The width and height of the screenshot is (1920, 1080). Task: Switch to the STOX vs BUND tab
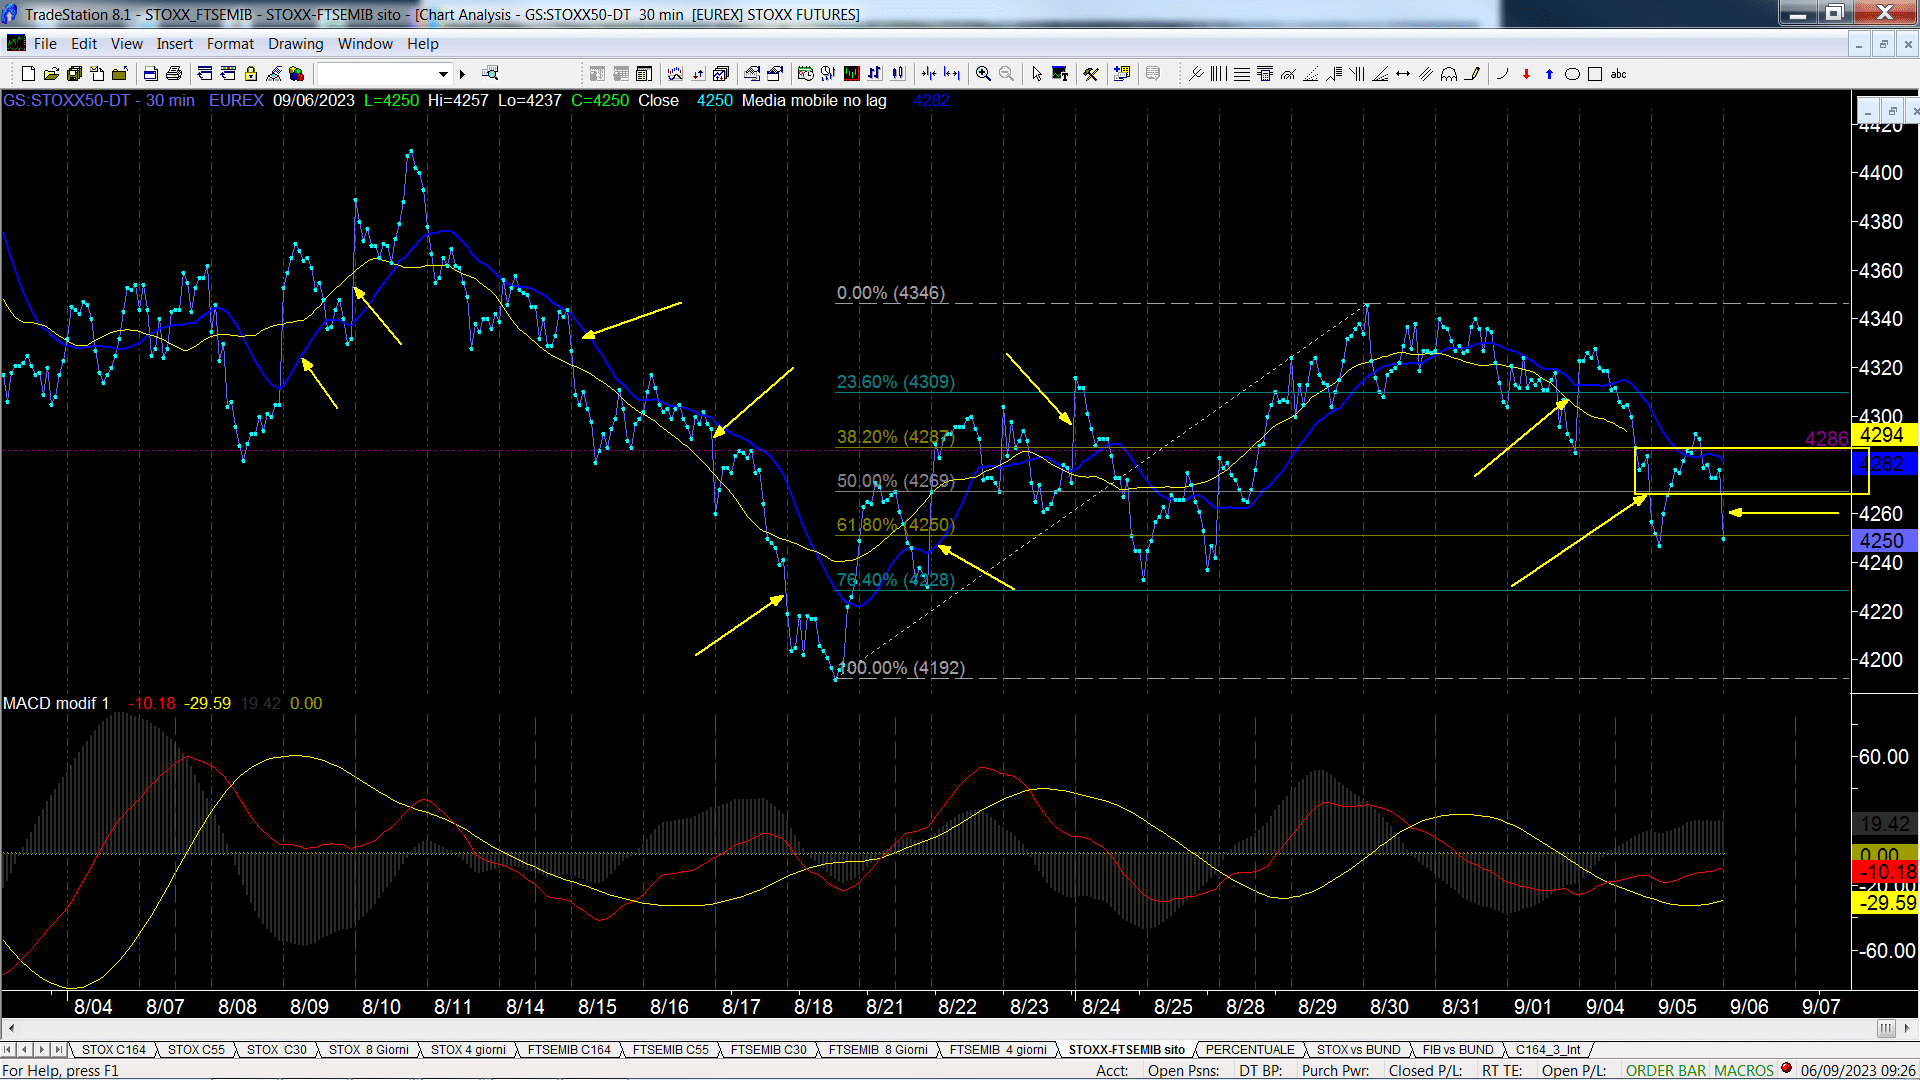[1359, 1049]
